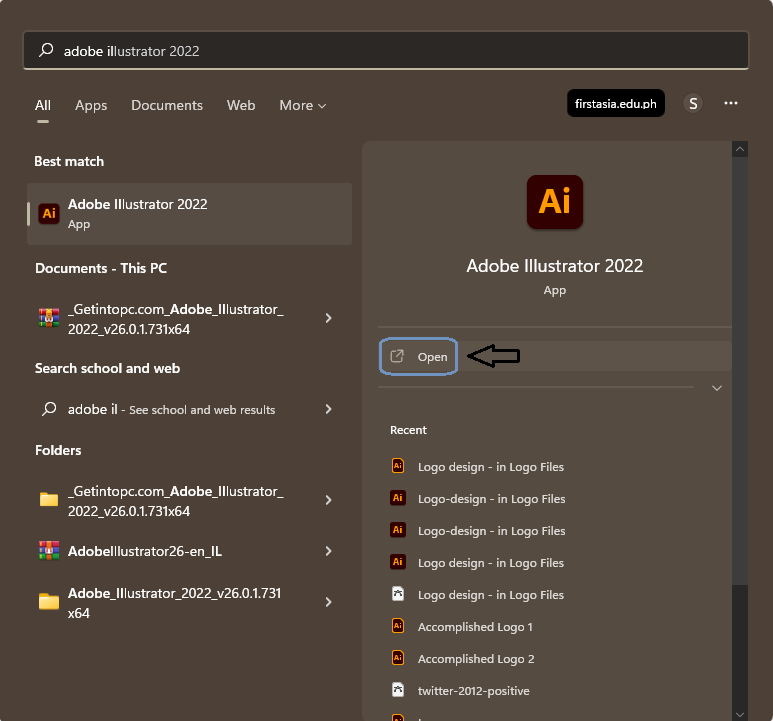
Task: Click the search box containing adobe illustrator 2022
Action: pyautogui.click(x=386, y=50)
